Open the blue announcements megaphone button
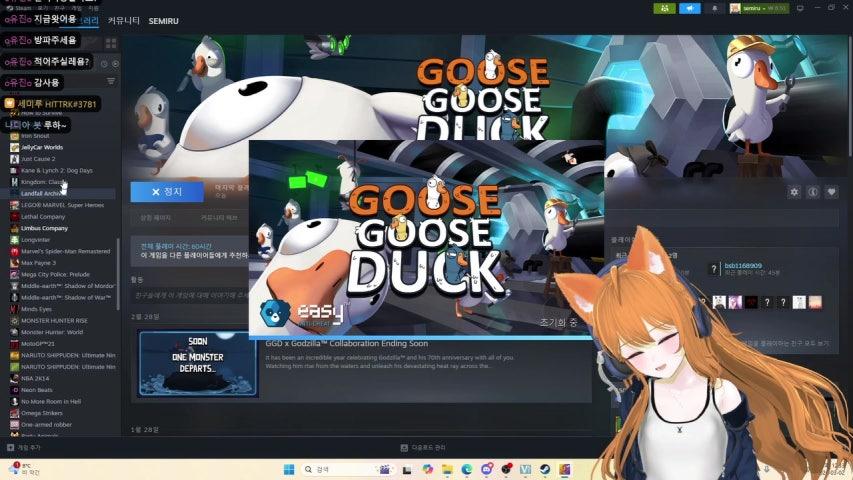The image size is (853, 480). pyautogui.click(x=689, y=8)
